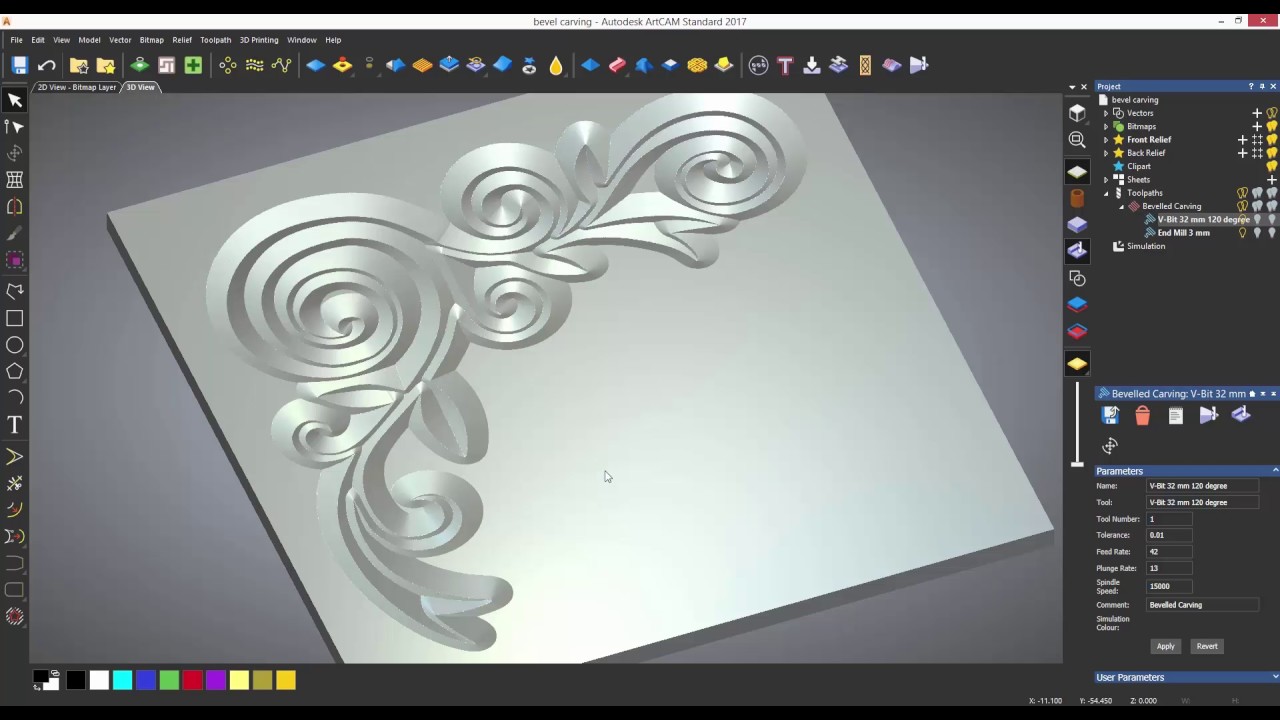
Task: Choose the Create Polygon tool
Action: pyautogui.click(x=15, y=372)
